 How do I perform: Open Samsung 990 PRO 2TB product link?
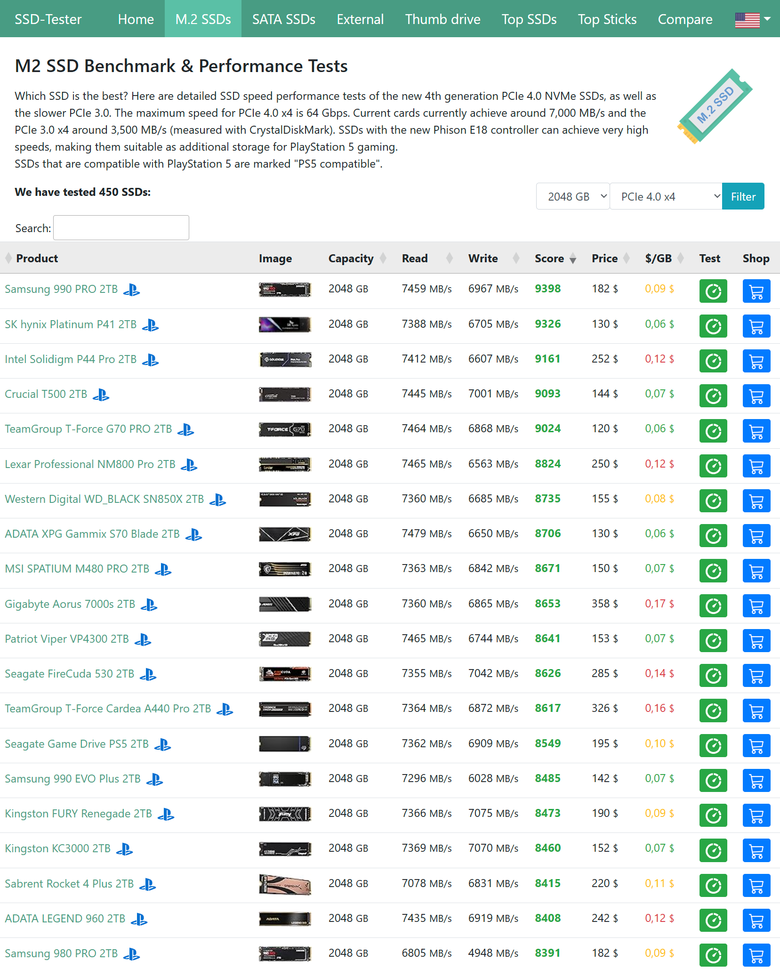pyautogui.click(x=61, y=289)
